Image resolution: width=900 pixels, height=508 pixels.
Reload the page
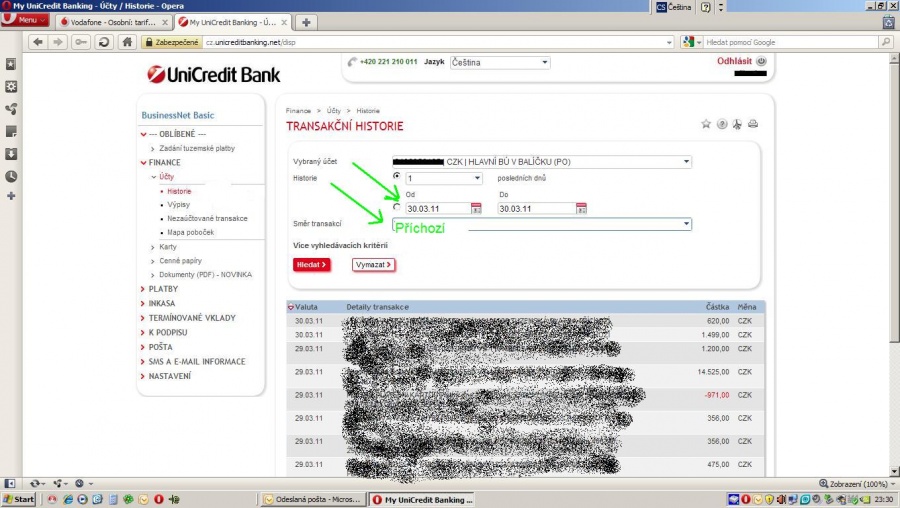[104, 42]
